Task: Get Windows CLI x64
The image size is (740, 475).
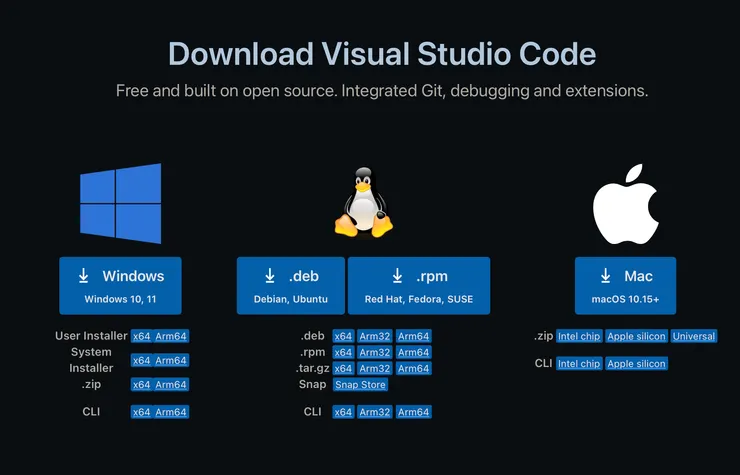Action: (142, 412)
